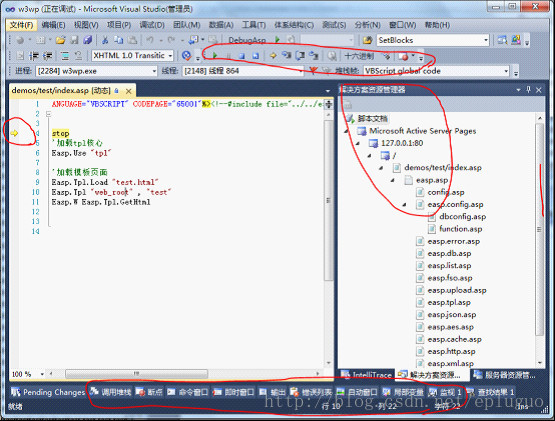Click the browser preview globe icon
555x421 pixels.
pyautogui.click(x=186, y=56)
